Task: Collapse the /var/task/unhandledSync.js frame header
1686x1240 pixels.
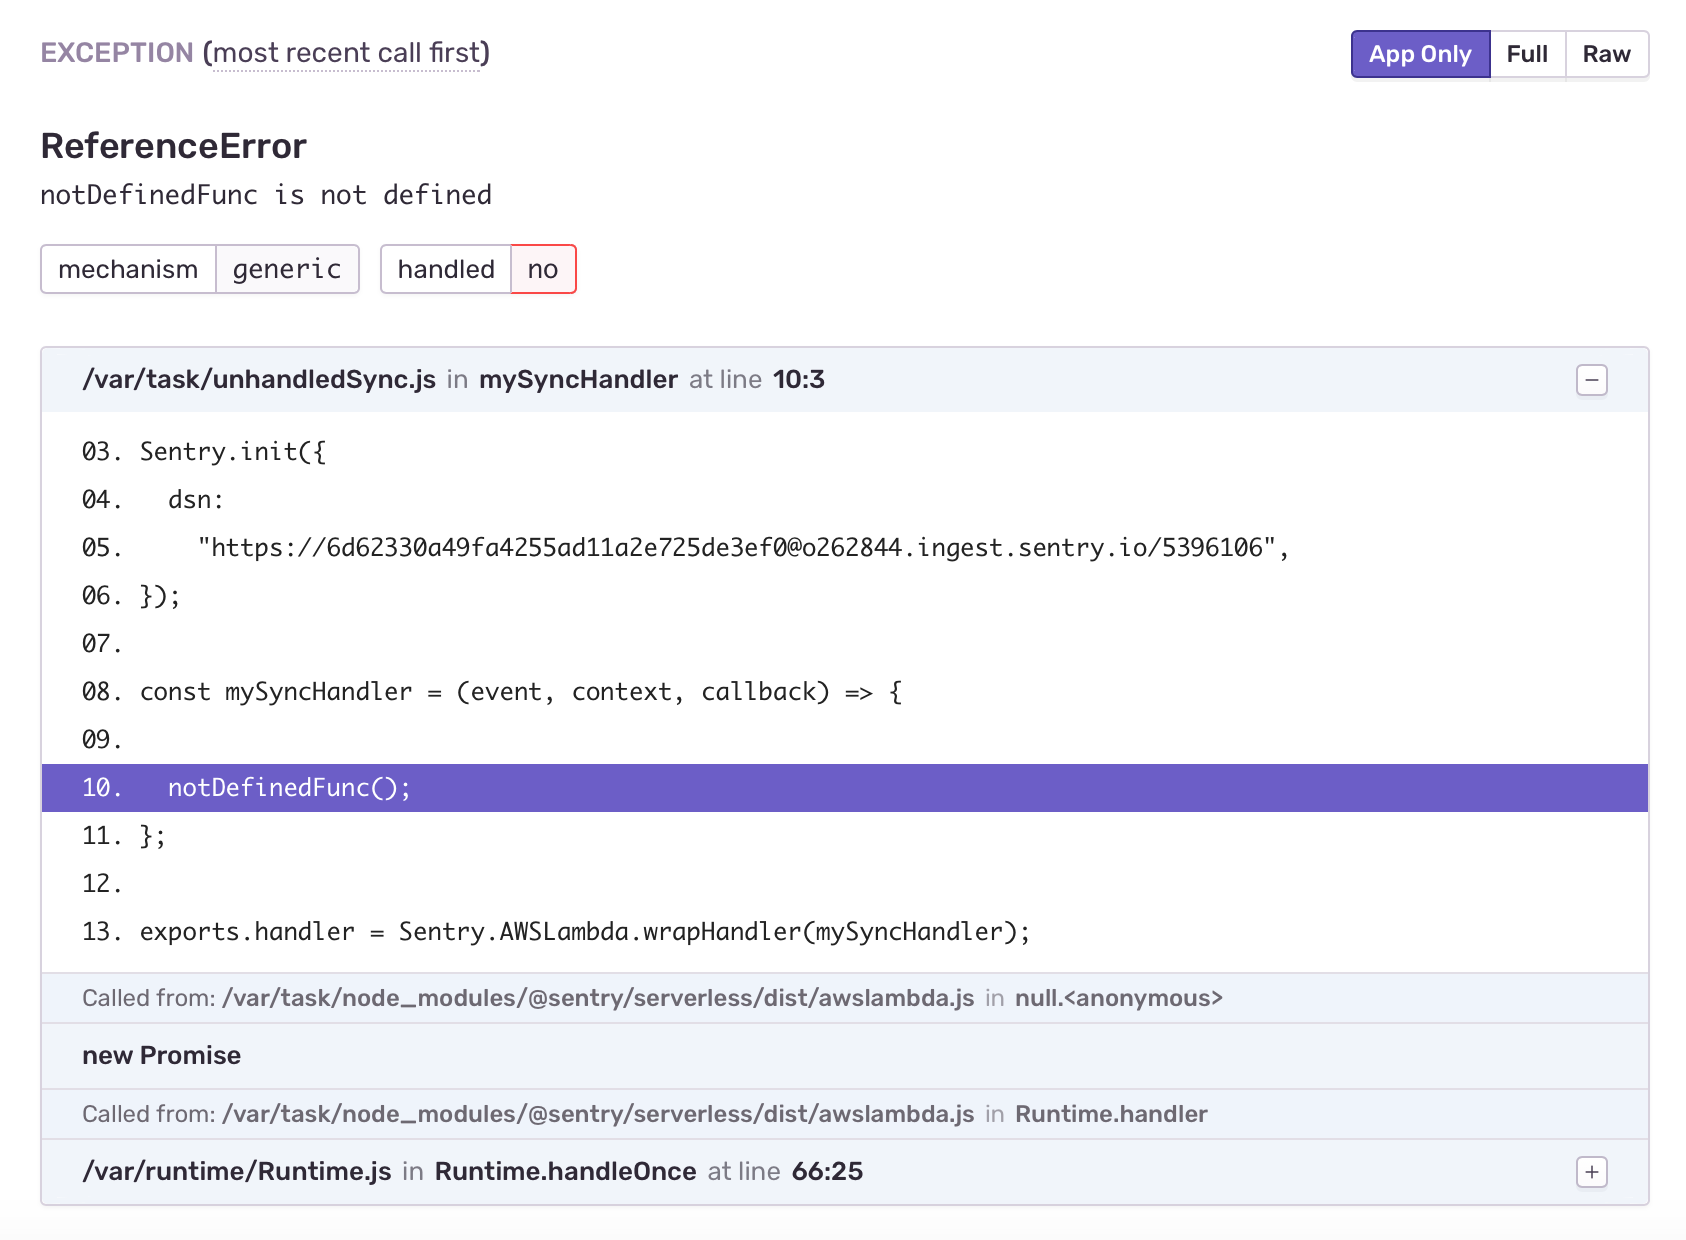Action: coord(845,380)
